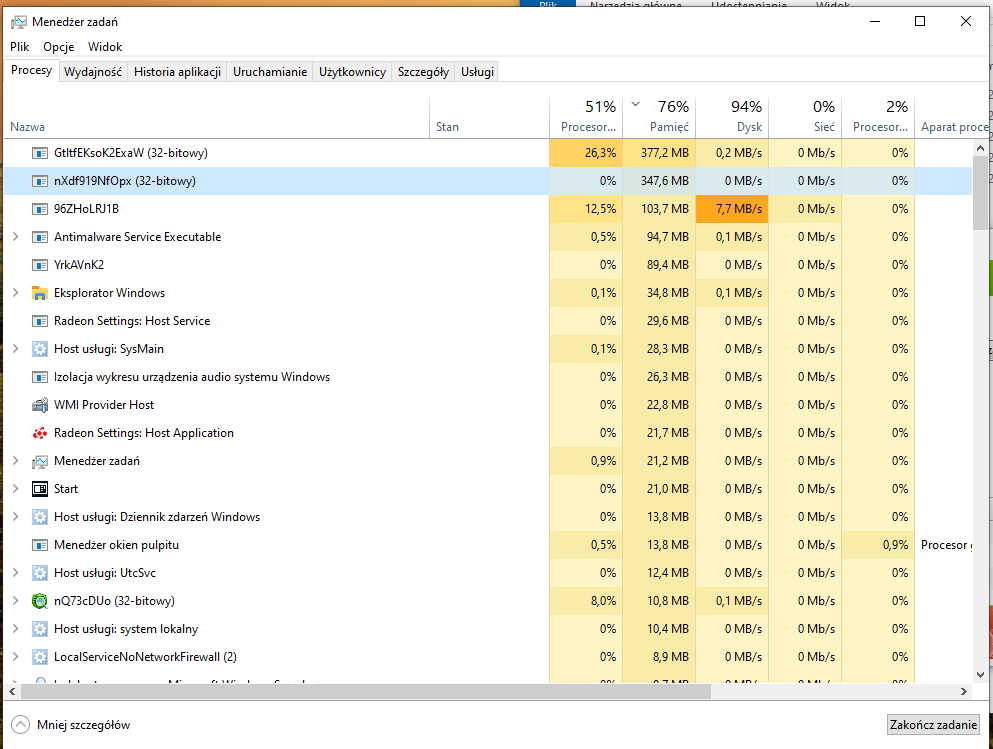The image size is (993, 749).
Task: Click the 0,9% GPU usage cell
Action: click(878, 545)
